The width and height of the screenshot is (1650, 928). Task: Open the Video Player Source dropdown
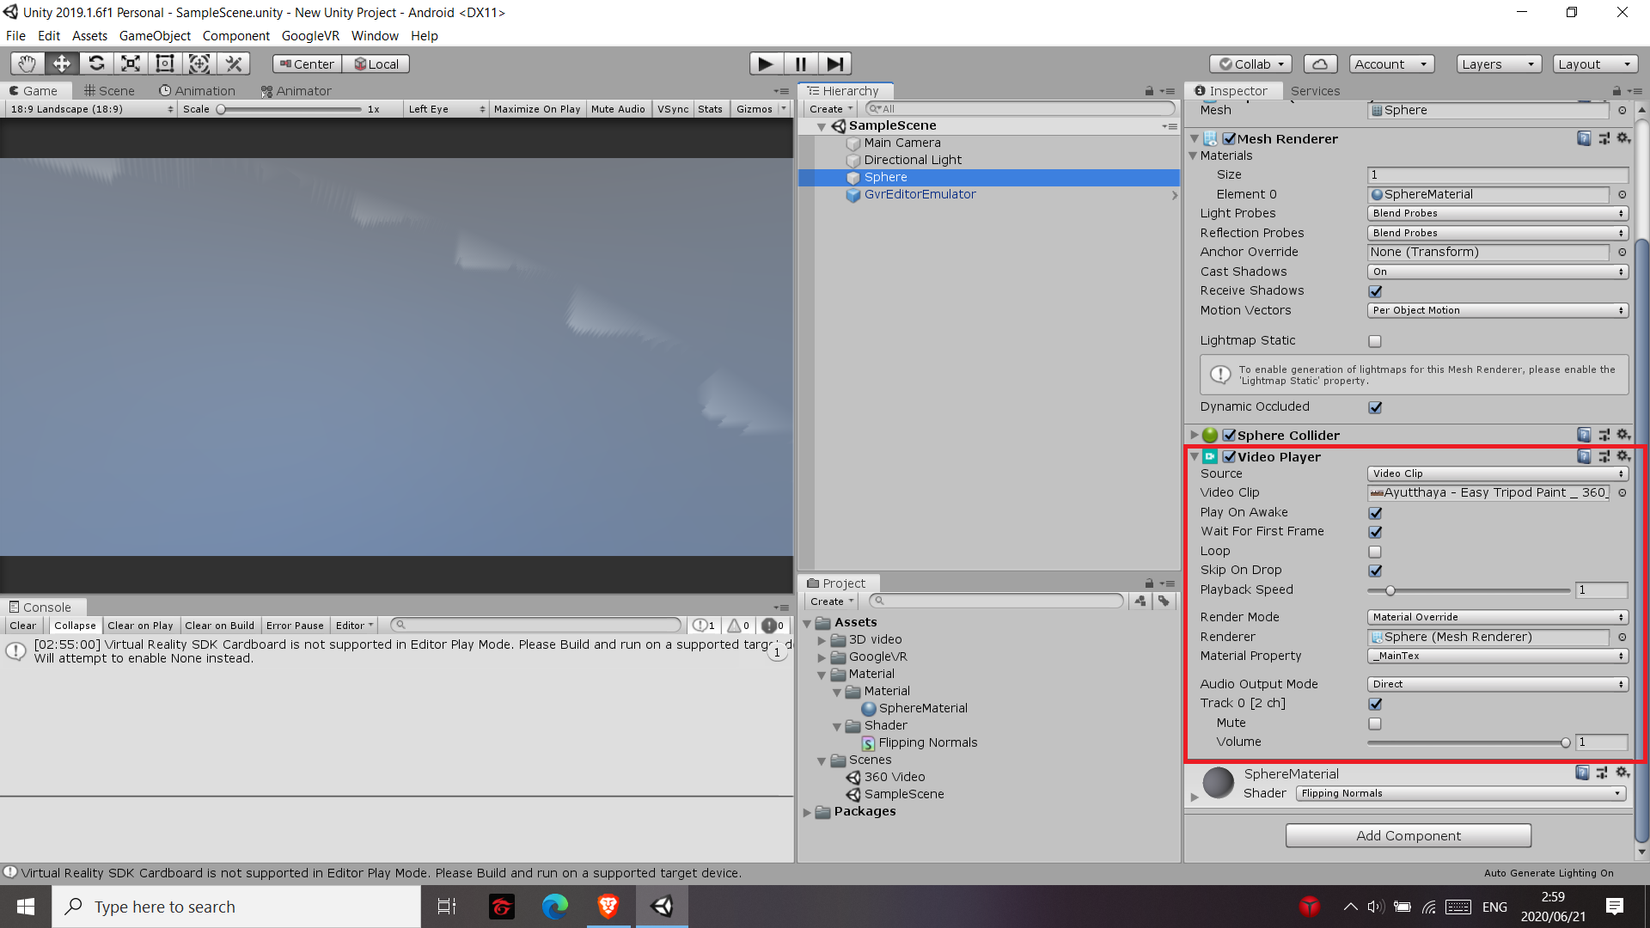(1497, 474)
